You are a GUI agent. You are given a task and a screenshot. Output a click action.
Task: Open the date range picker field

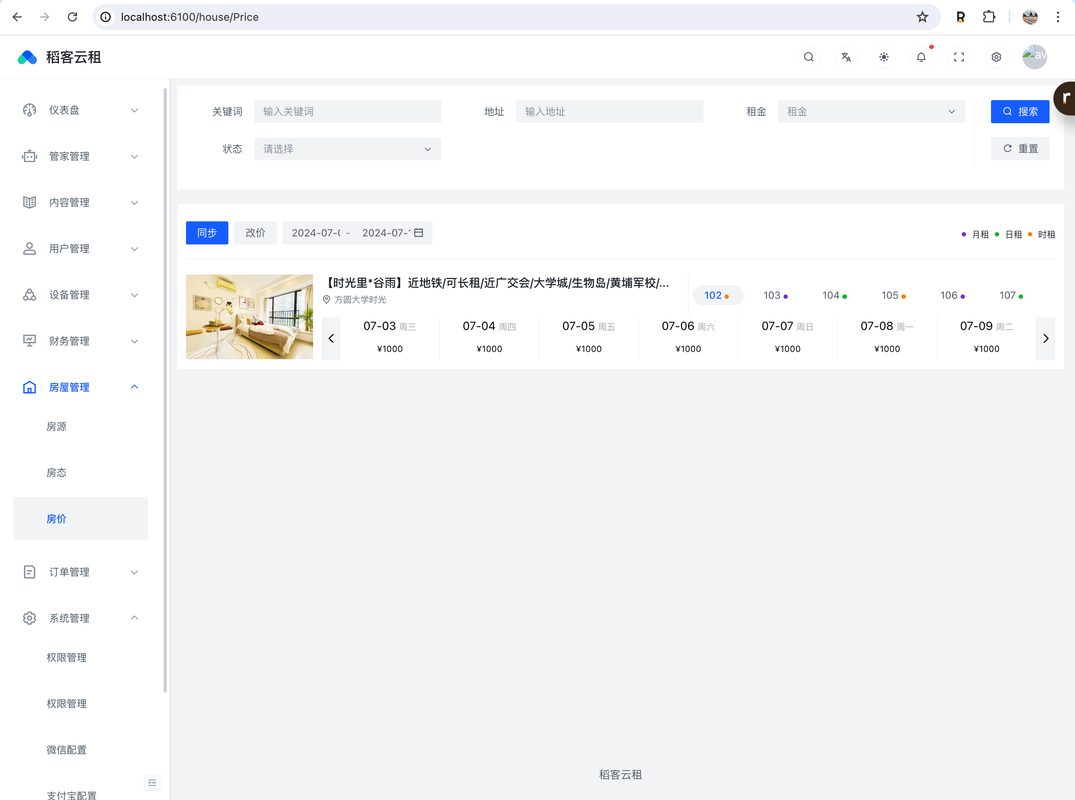coord(357,233)
